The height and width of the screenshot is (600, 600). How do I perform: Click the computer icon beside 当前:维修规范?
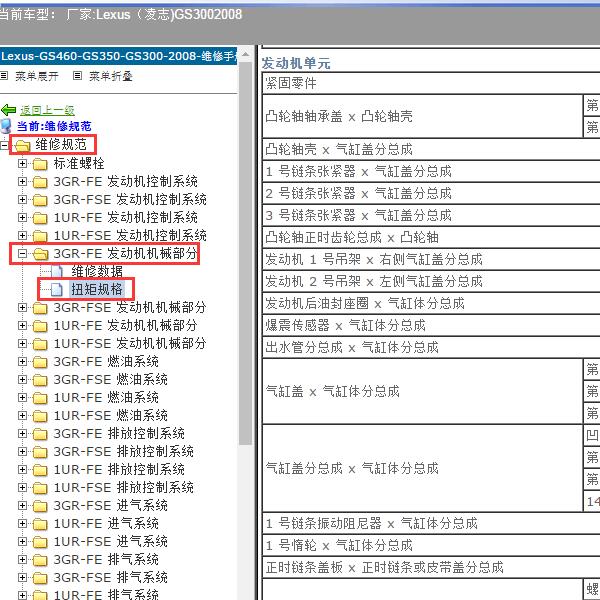click(x=6, y=126)
